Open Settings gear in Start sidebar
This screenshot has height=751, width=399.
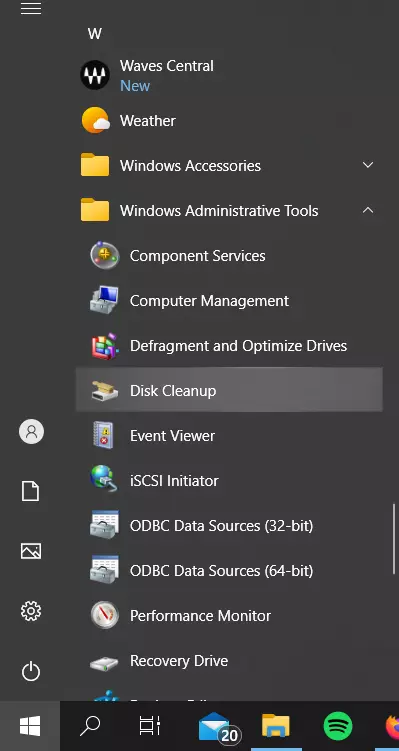click(31, 611)
